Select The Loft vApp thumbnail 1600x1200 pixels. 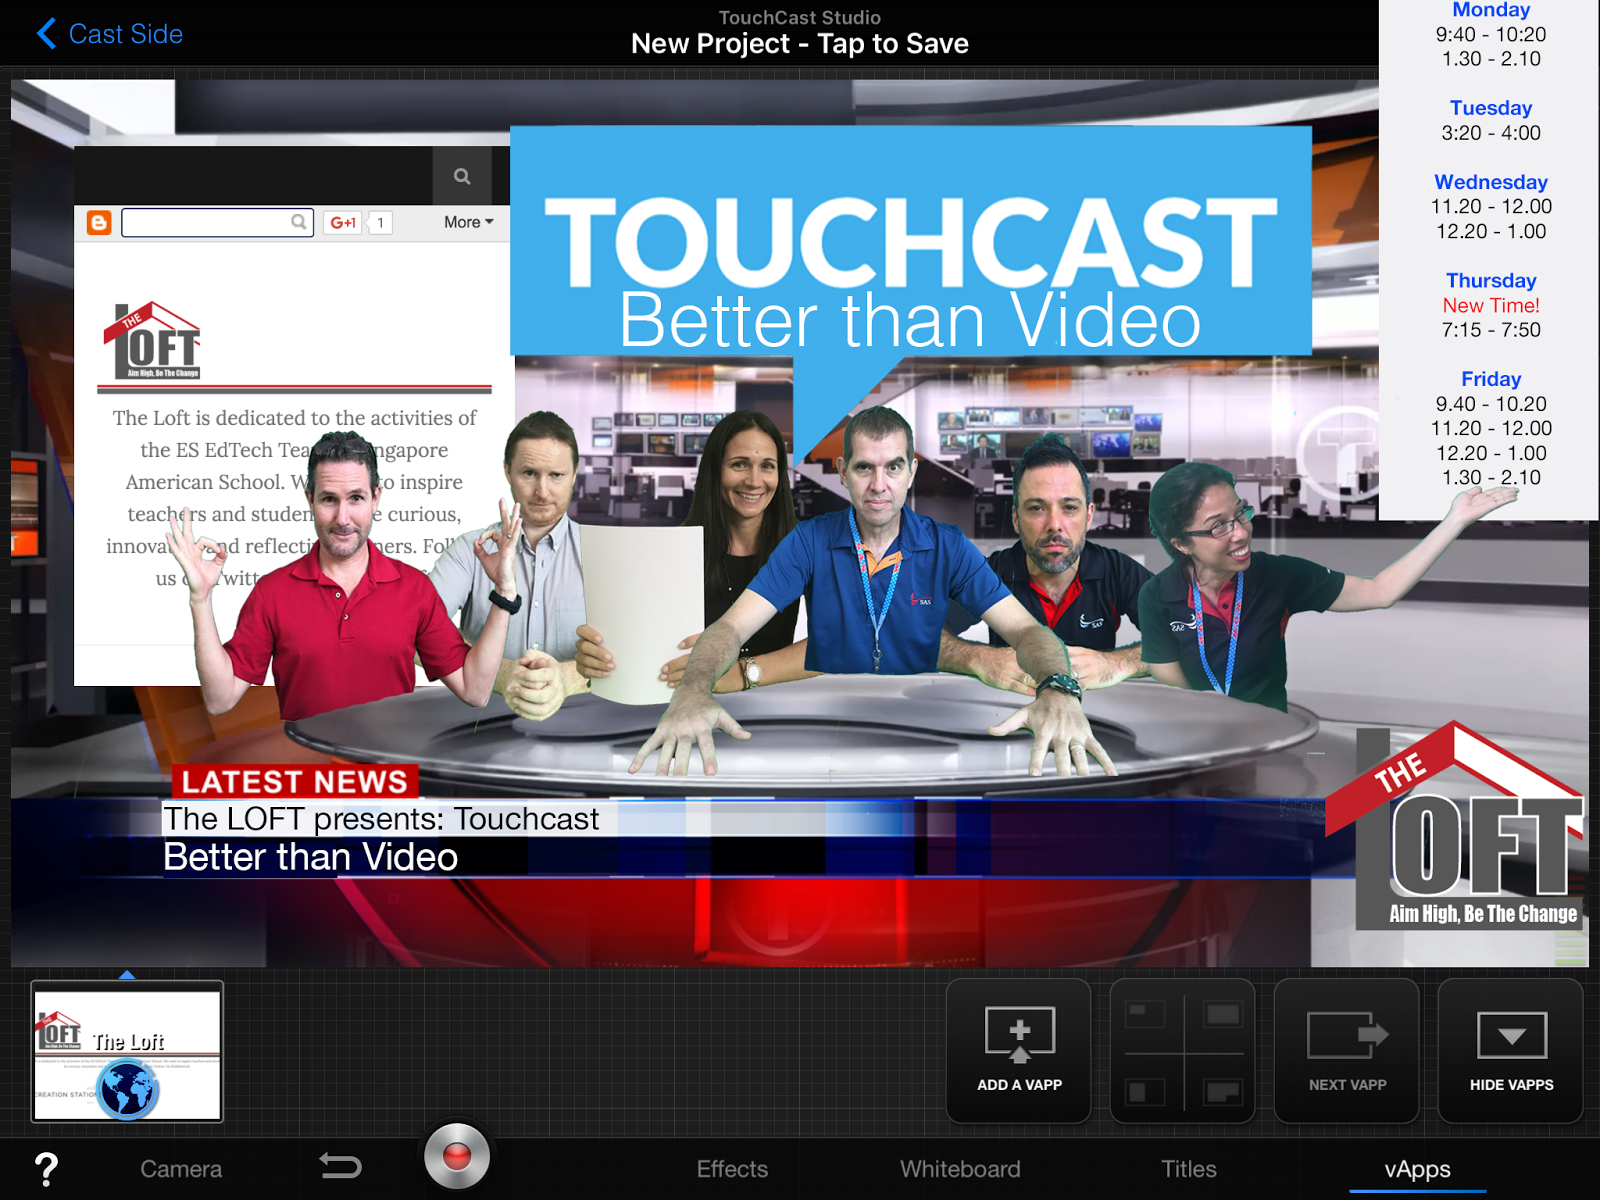pos(126,1053)
